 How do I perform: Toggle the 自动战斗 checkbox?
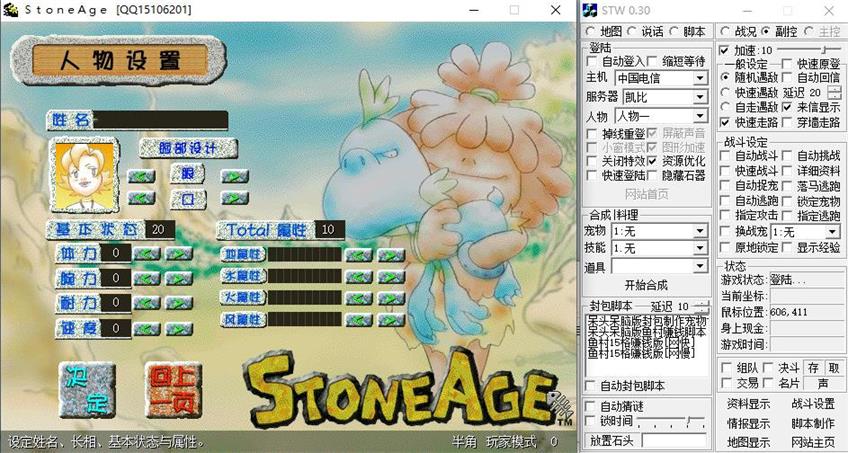pyautogui.click(x=727, y=156)
